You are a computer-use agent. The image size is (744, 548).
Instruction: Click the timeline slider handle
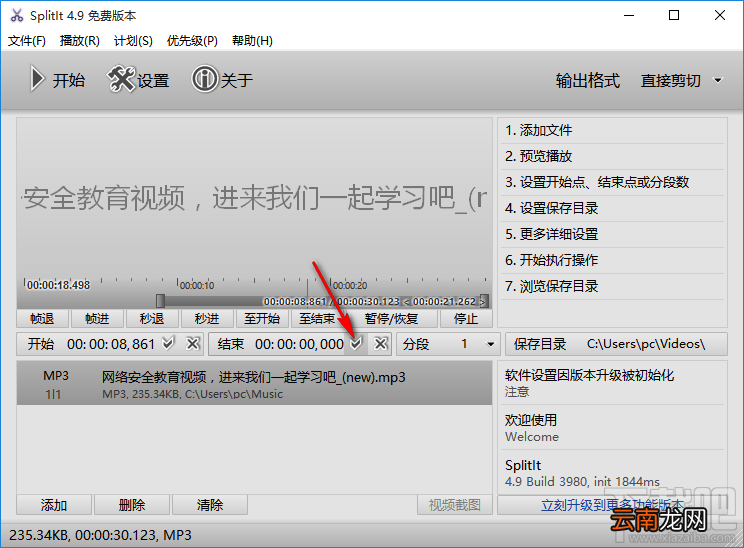tap(160, 301)
